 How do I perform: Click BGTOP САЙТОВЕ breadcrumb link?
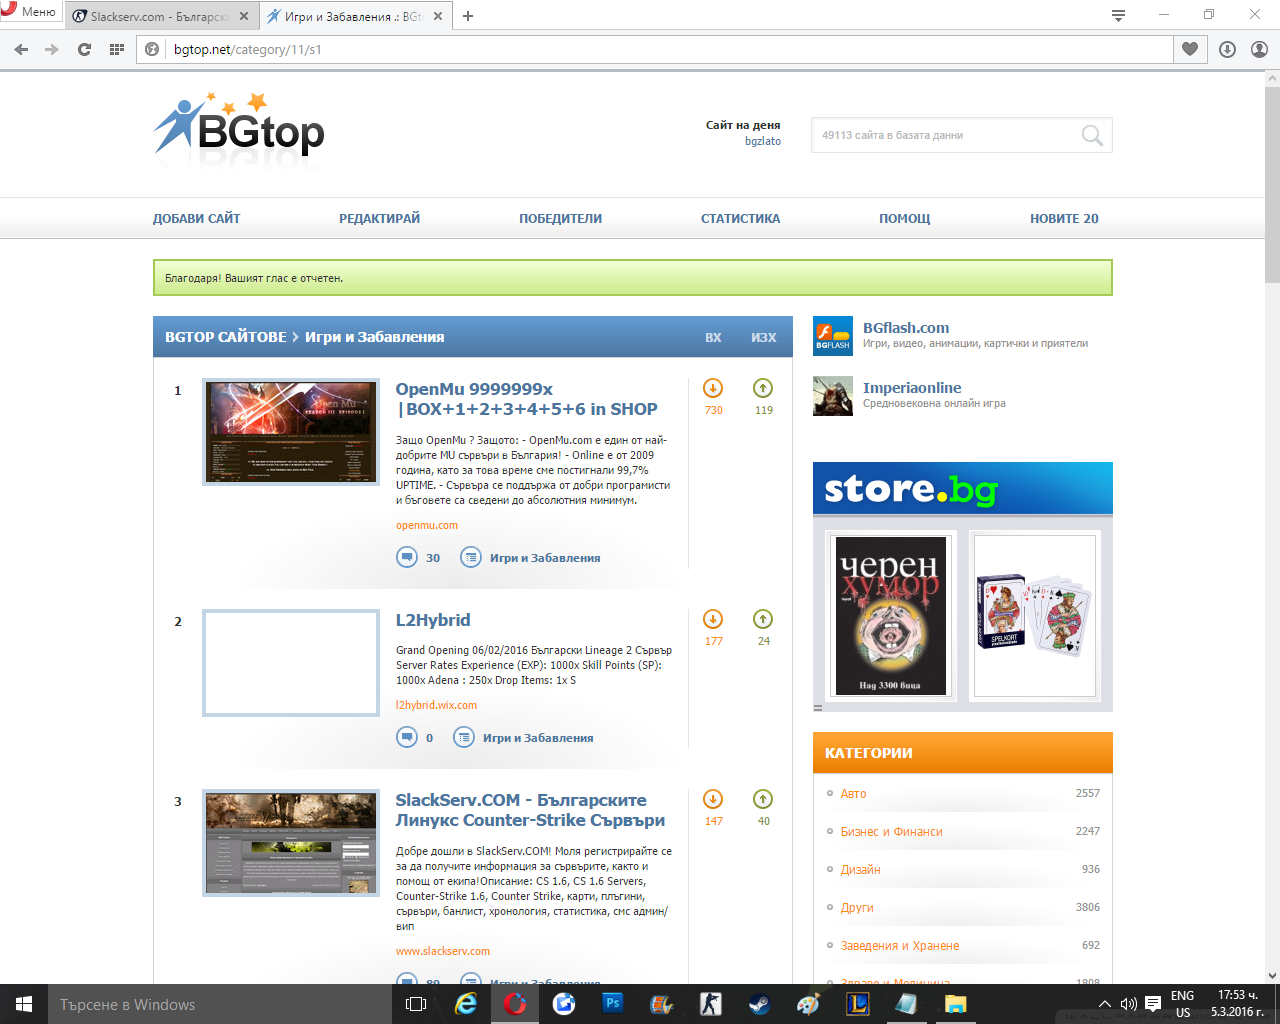tap(226, 337)
